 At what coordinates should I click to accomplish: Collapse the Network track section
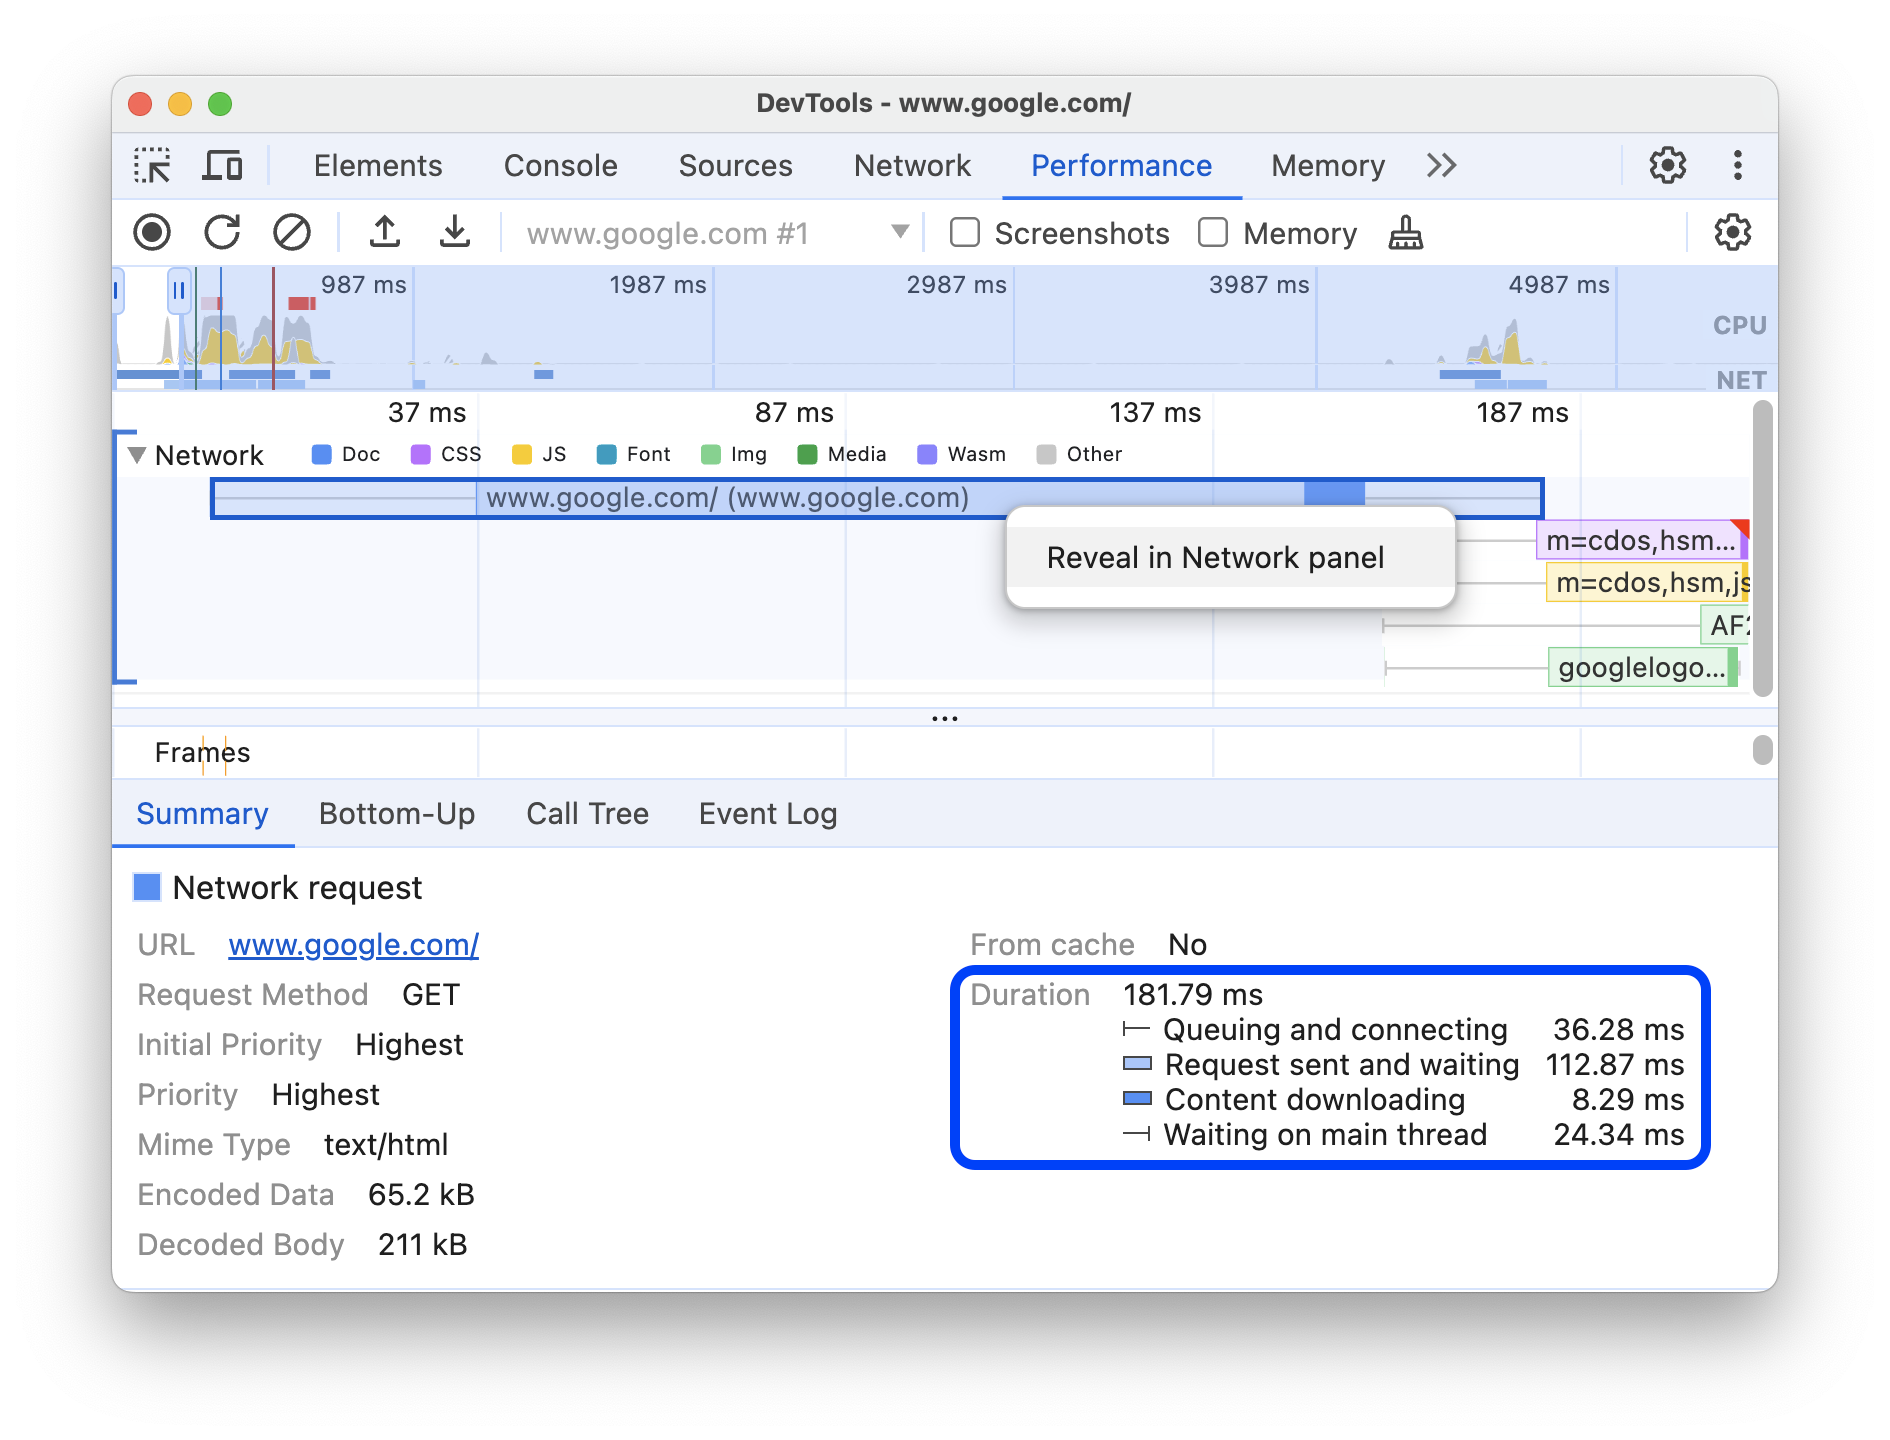click(x=137, y=454)
